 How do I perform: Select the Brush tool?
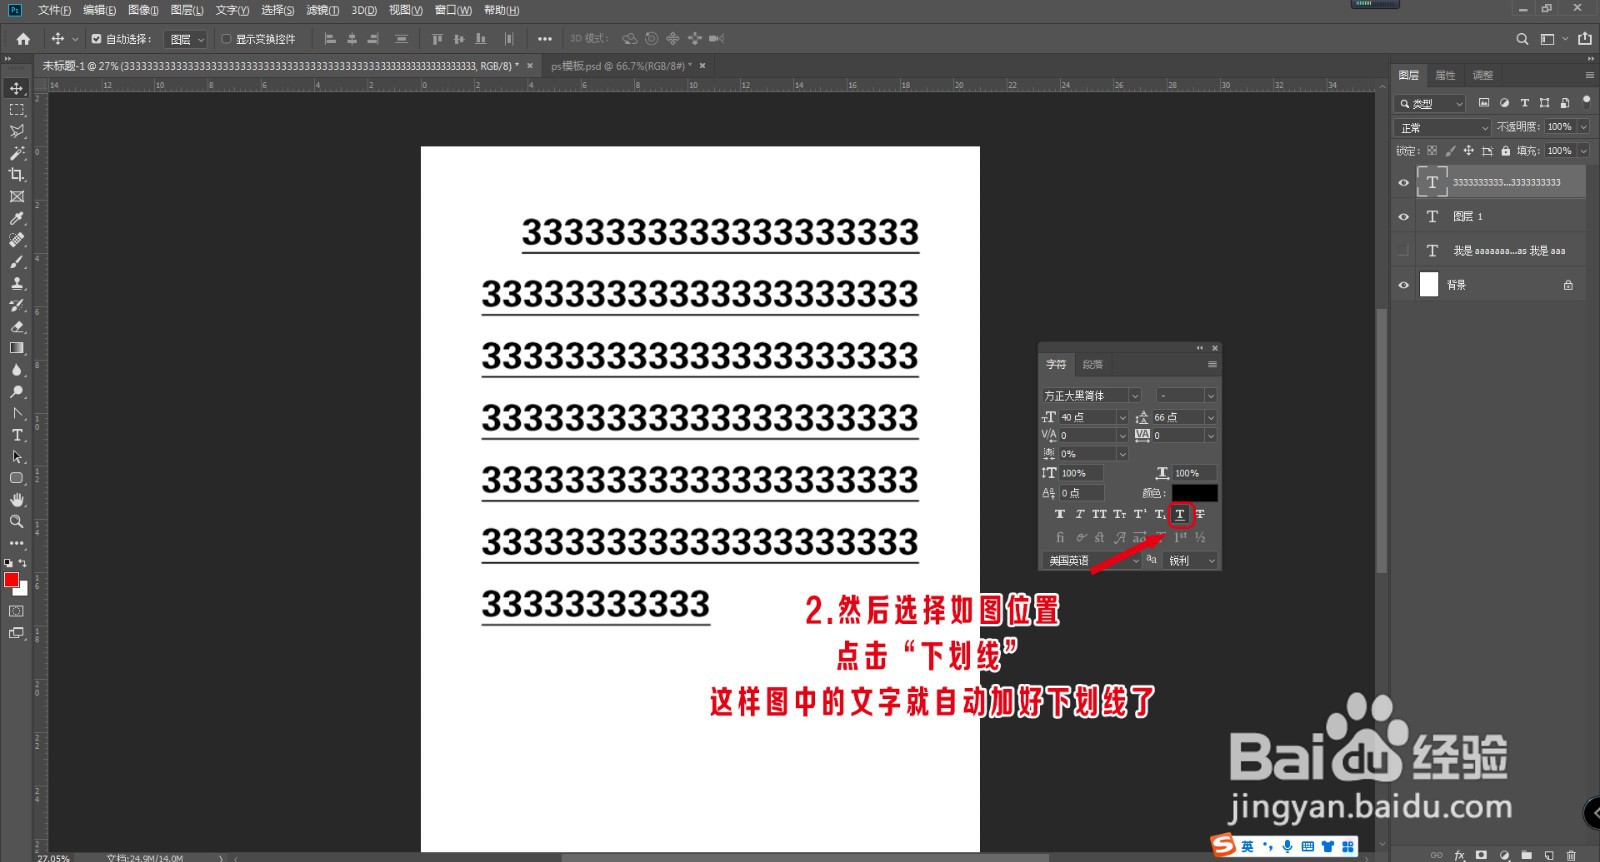pos(17,262)
